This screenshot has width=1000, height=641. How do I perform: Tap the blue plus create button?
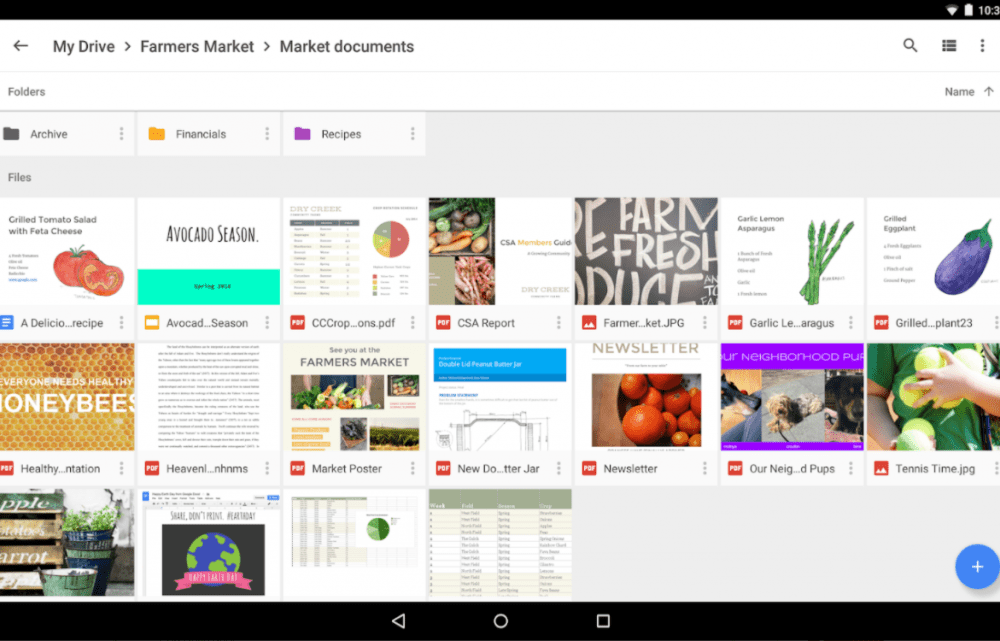click(976, 566)
